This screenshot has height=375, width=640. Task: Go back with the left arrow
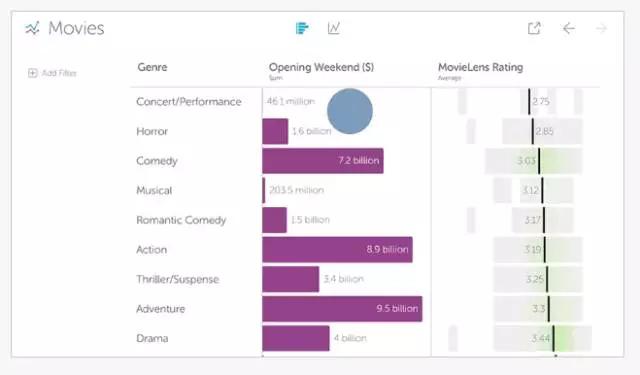pyautogui.click(x=569, y=28)
